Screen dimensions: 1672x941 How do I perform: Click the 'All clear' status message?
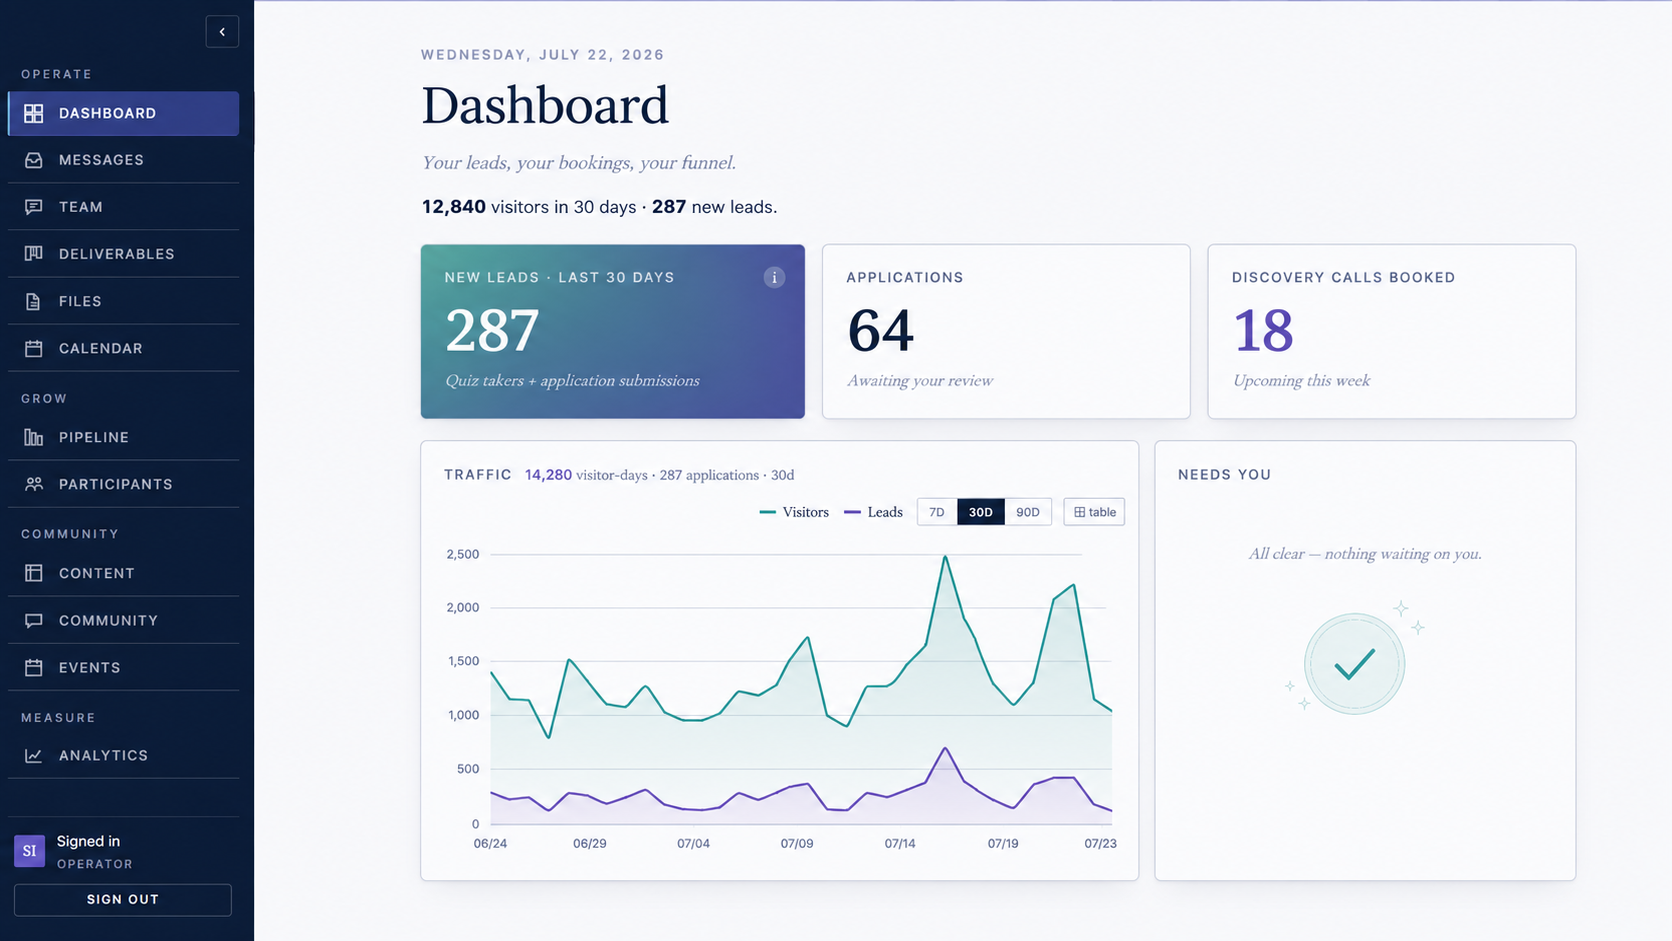1365,554
